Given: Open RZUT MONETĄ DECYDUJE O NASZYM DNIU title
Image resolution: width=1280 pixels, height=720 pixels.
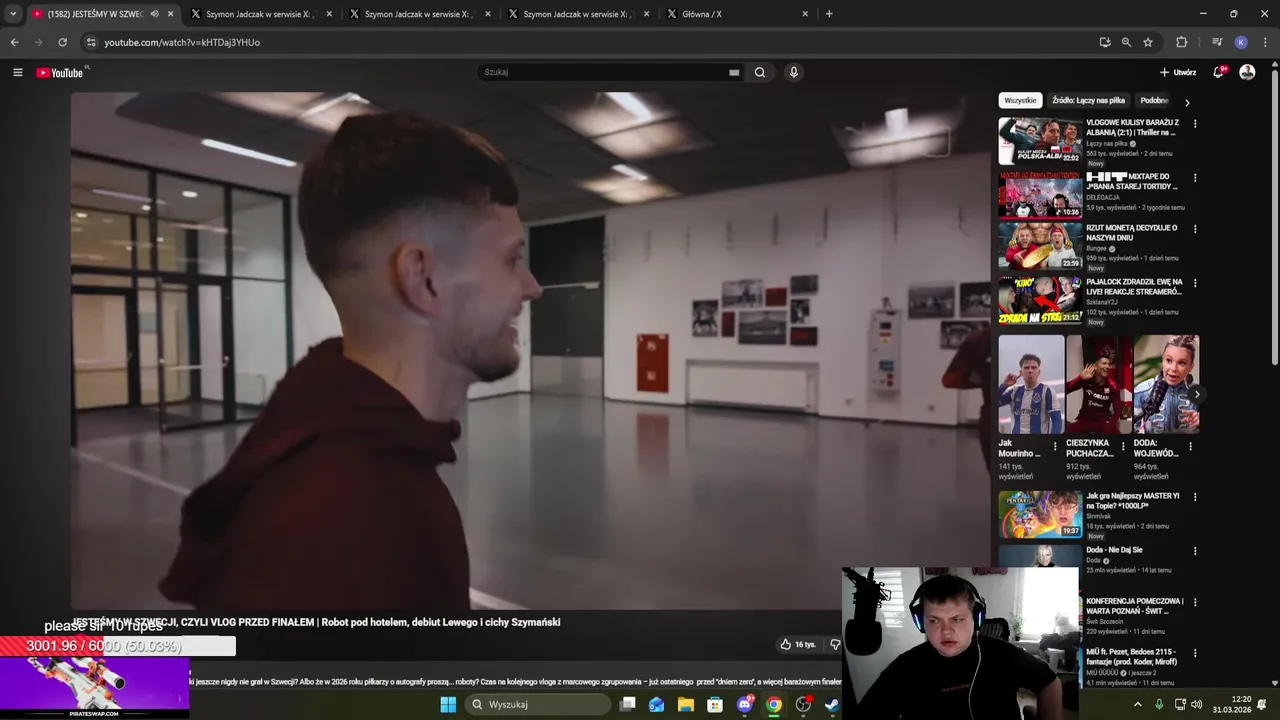Looking at the screenshot, I should (x=1132, y=233).
